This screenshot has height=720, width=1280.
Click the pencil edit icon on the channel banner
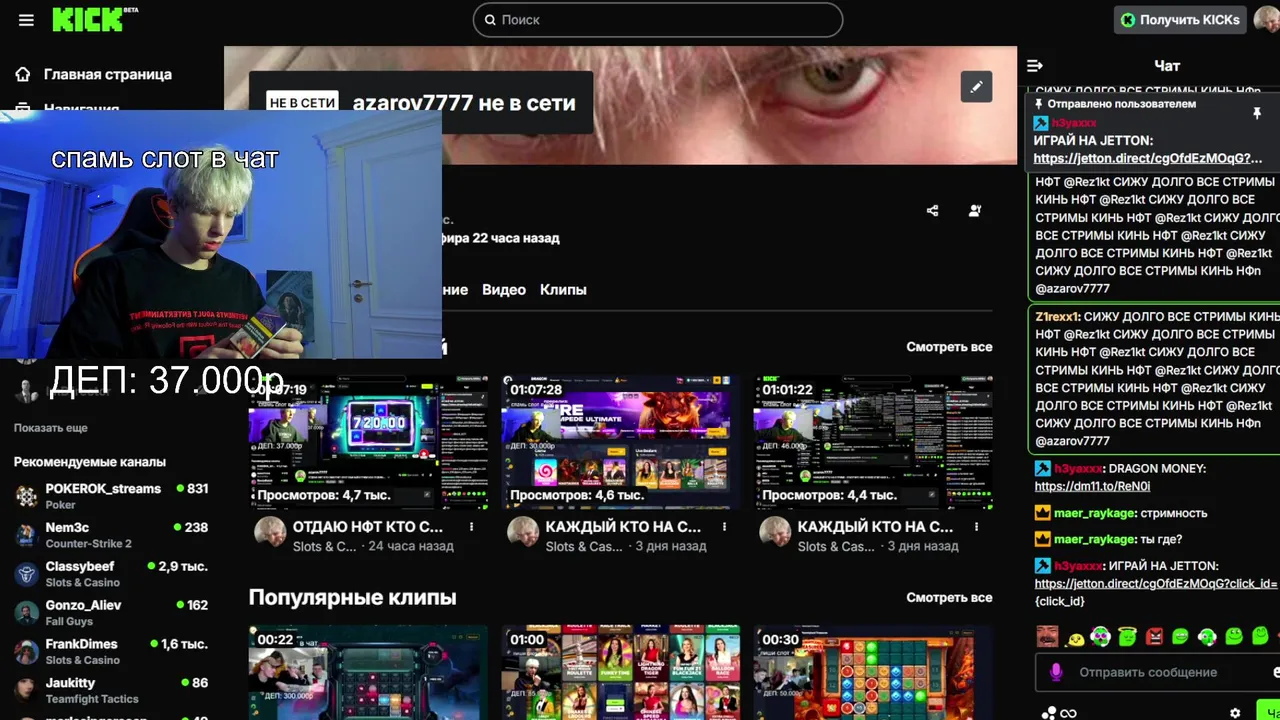(x=976, y=87)
